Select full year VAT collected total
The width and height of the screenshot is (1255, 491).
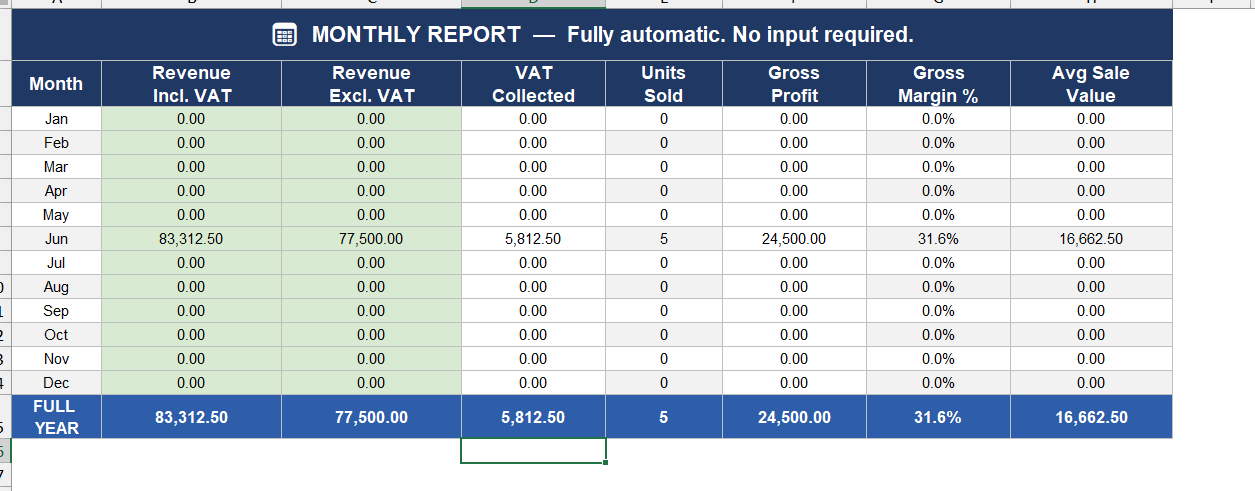click(x=533, y=417)
